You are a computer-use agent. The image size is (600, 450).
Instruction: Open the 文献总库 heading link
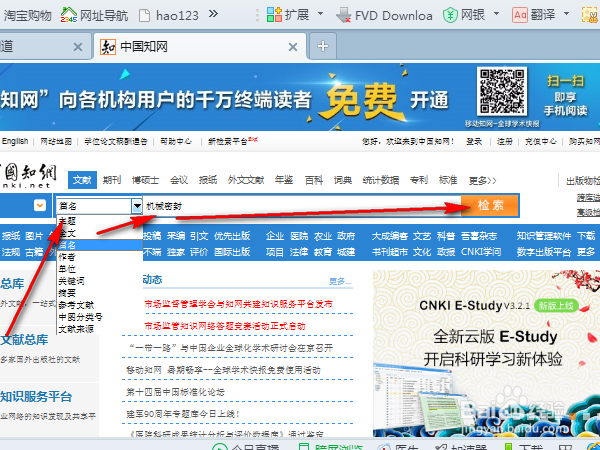(24, 339)
